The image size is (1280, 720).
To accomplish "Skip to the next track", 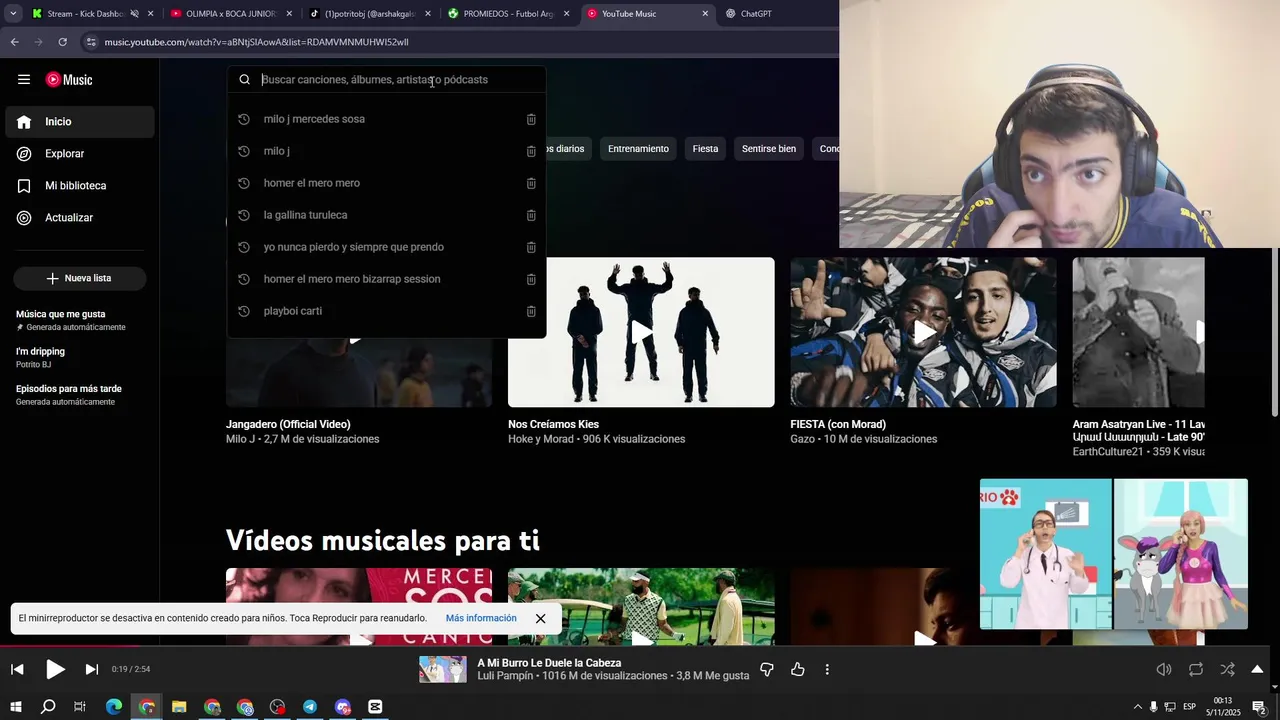I will click(92, 669).
